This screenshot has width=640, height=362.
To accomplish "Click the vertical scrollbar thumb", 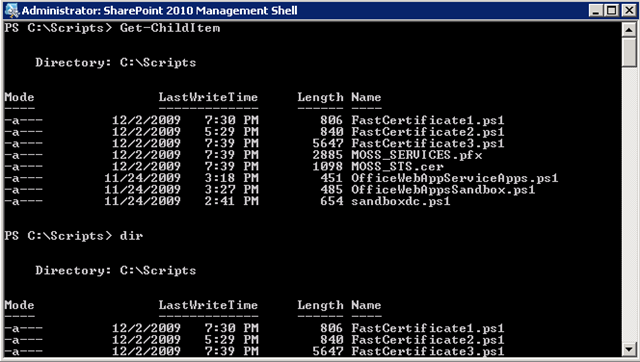I will click(x=629, y=52).
